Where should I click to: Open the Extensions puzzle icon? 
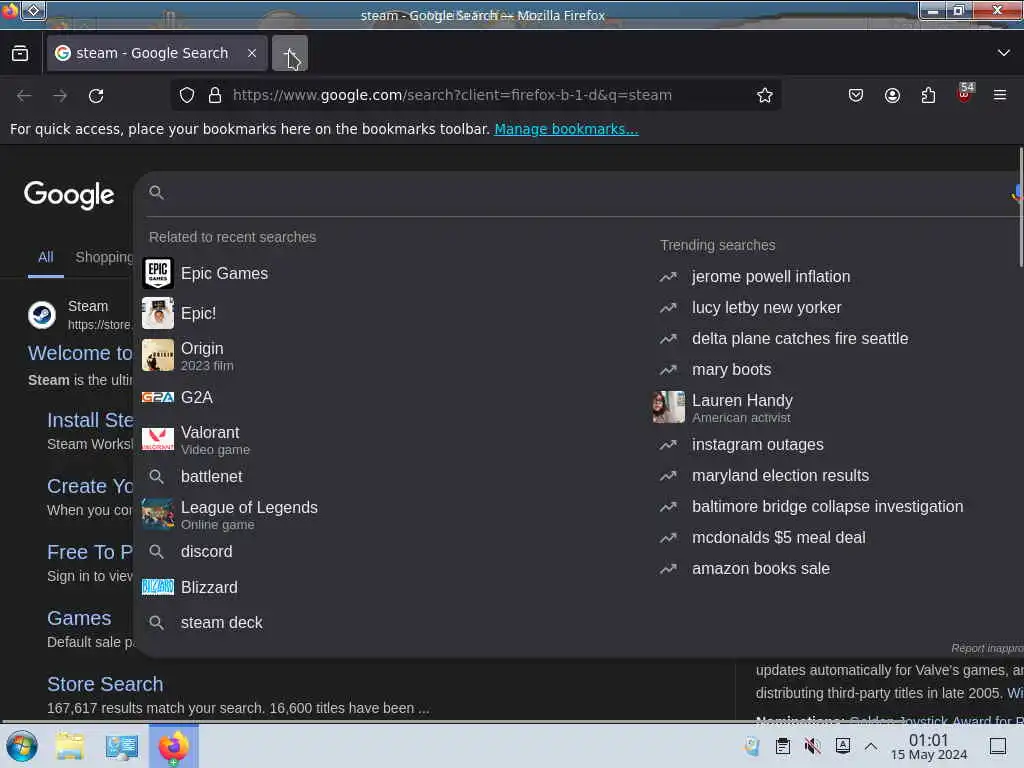coord(928,95)
